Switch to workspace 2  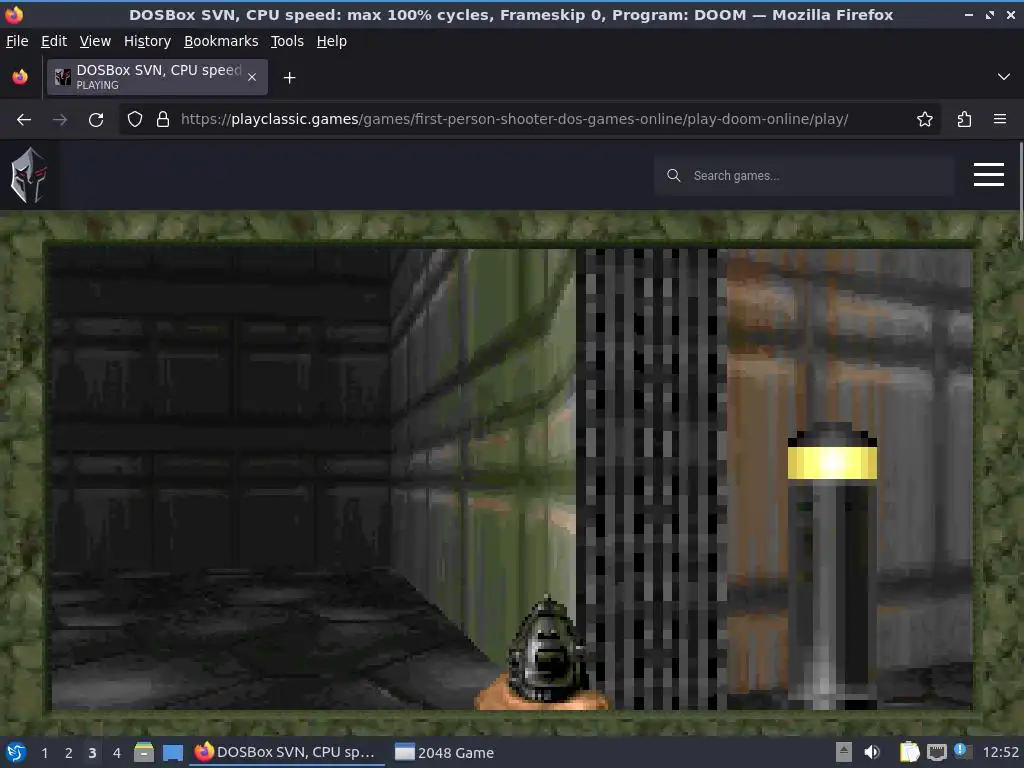point(69,753)
